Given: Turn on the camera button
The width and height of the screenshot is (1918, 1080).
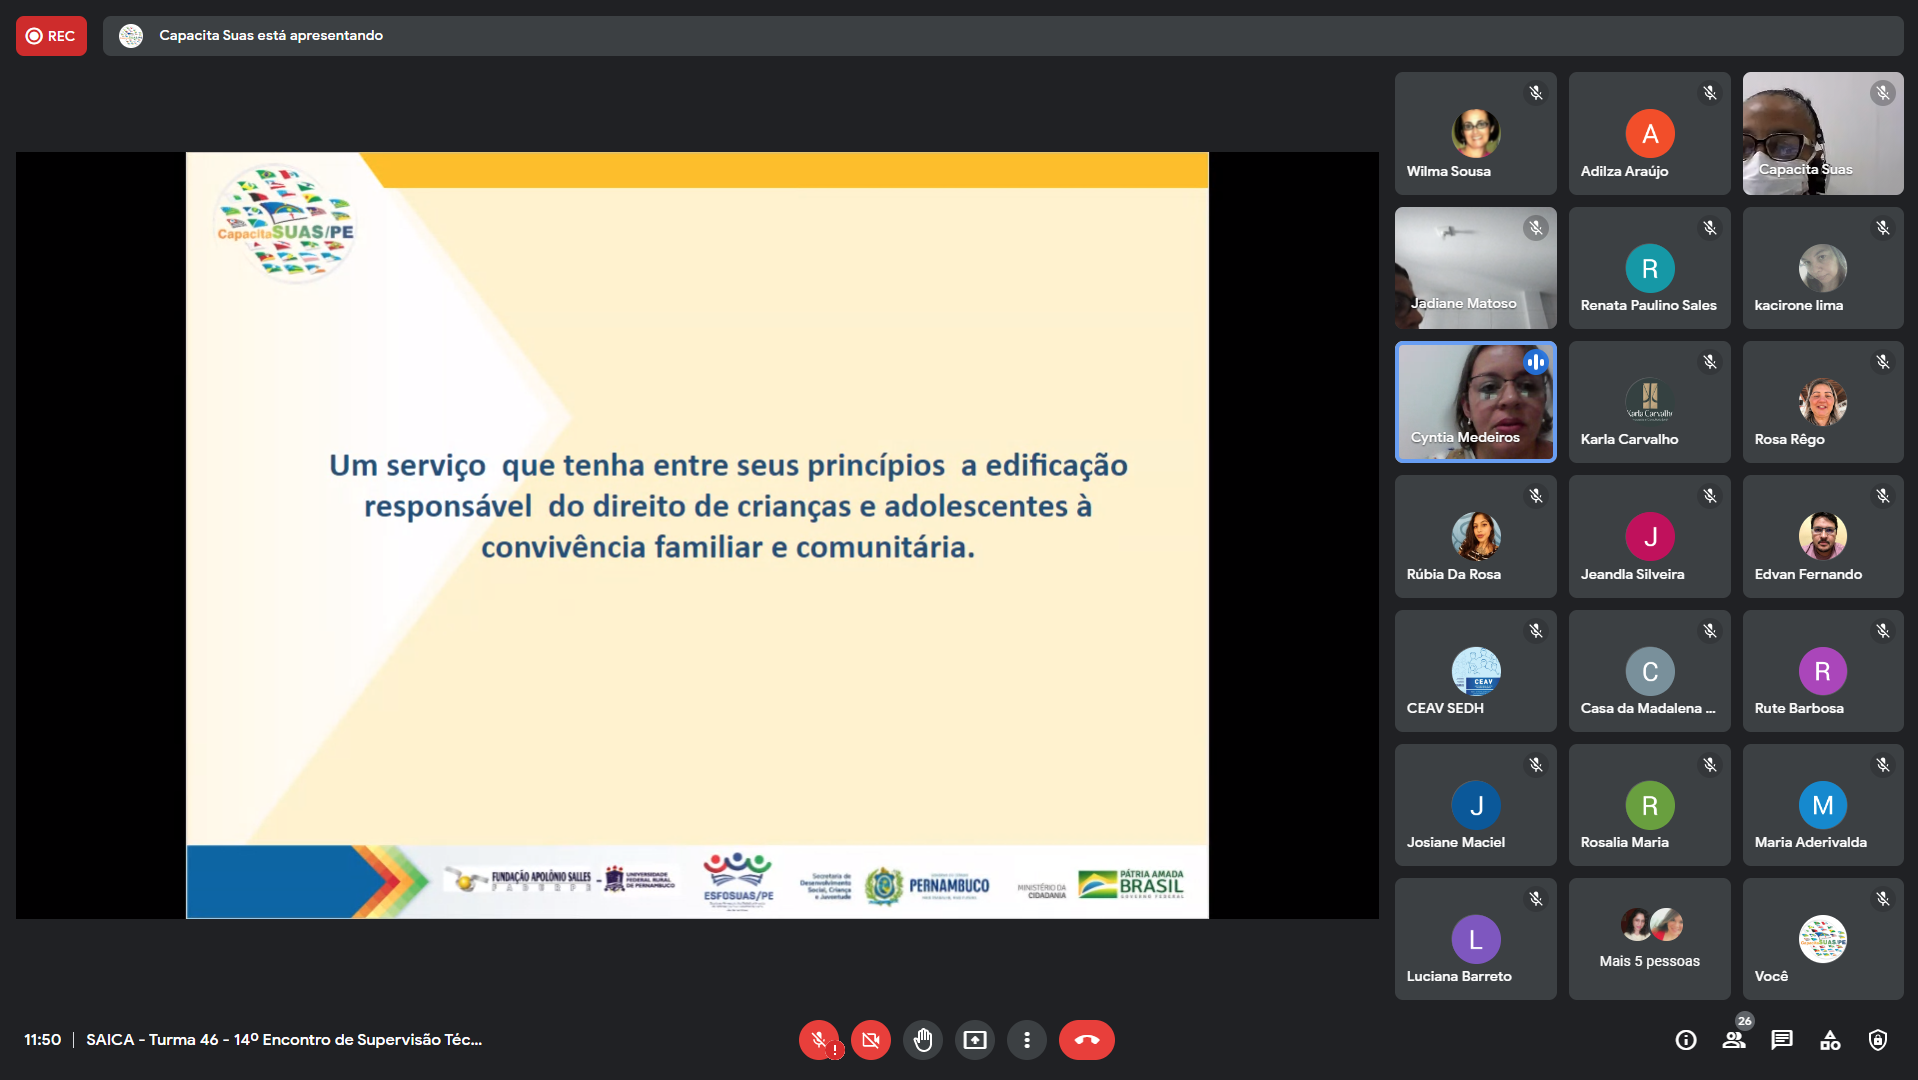Looking at the screenshot, I should 870,1040.
